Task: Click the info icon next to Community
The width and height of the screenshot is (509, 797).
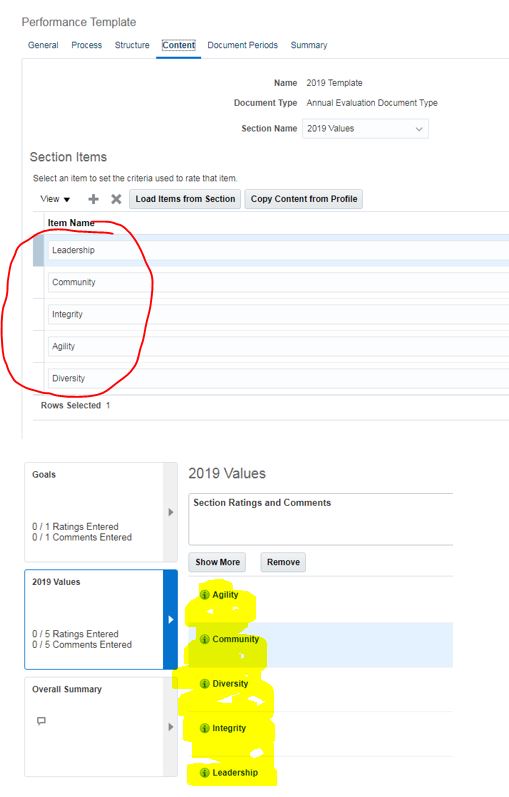Action: tap(204, 639)
